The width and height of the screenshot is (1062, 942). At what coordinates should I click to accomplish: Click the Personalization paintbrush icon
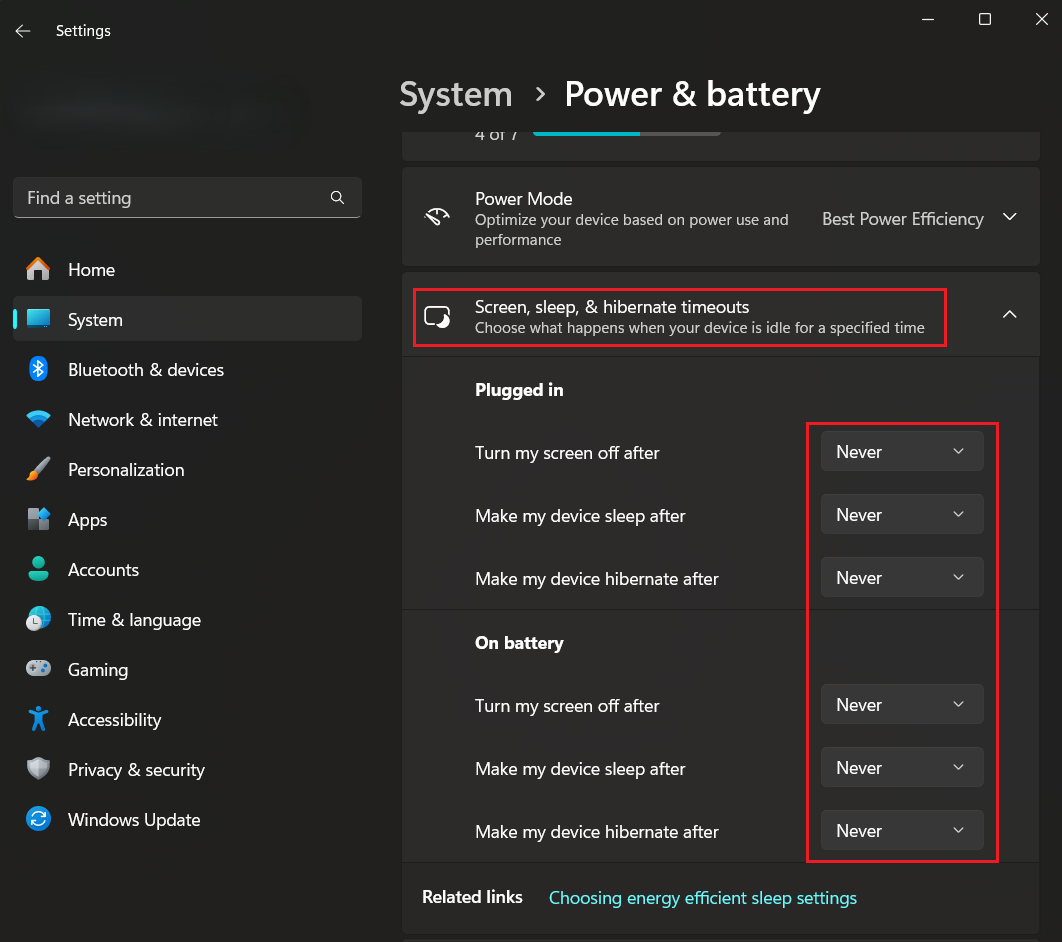point(39,470)
